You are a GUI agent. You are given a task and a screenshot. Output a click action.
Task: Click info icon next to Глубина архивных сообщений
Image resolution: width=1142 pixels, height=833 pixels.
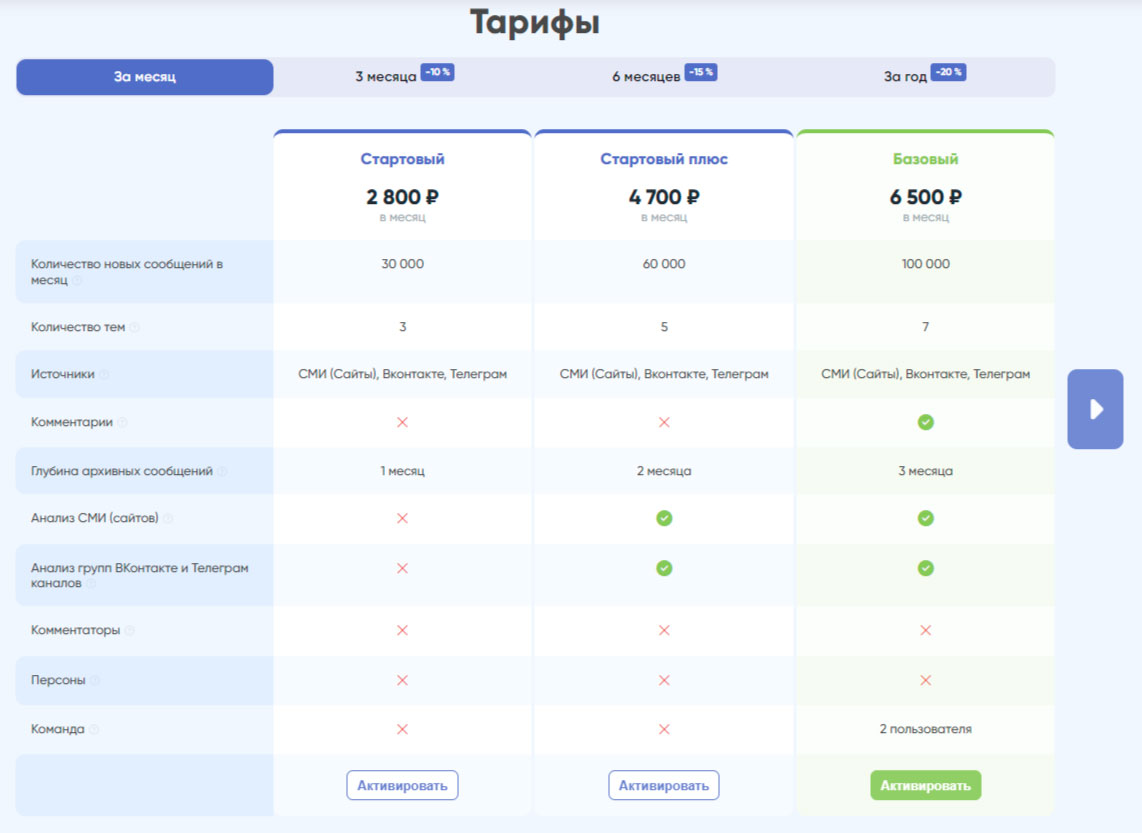(222, 472)
